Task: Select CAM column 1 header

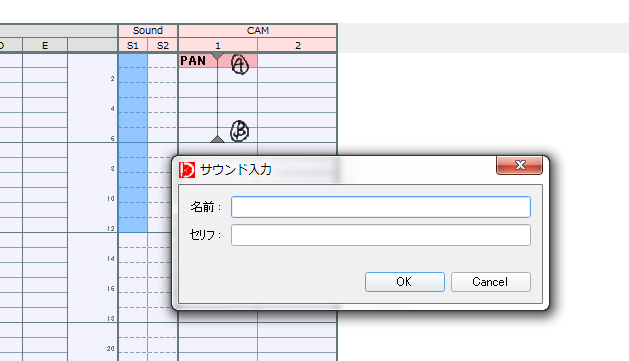Action: coord(218,46)
